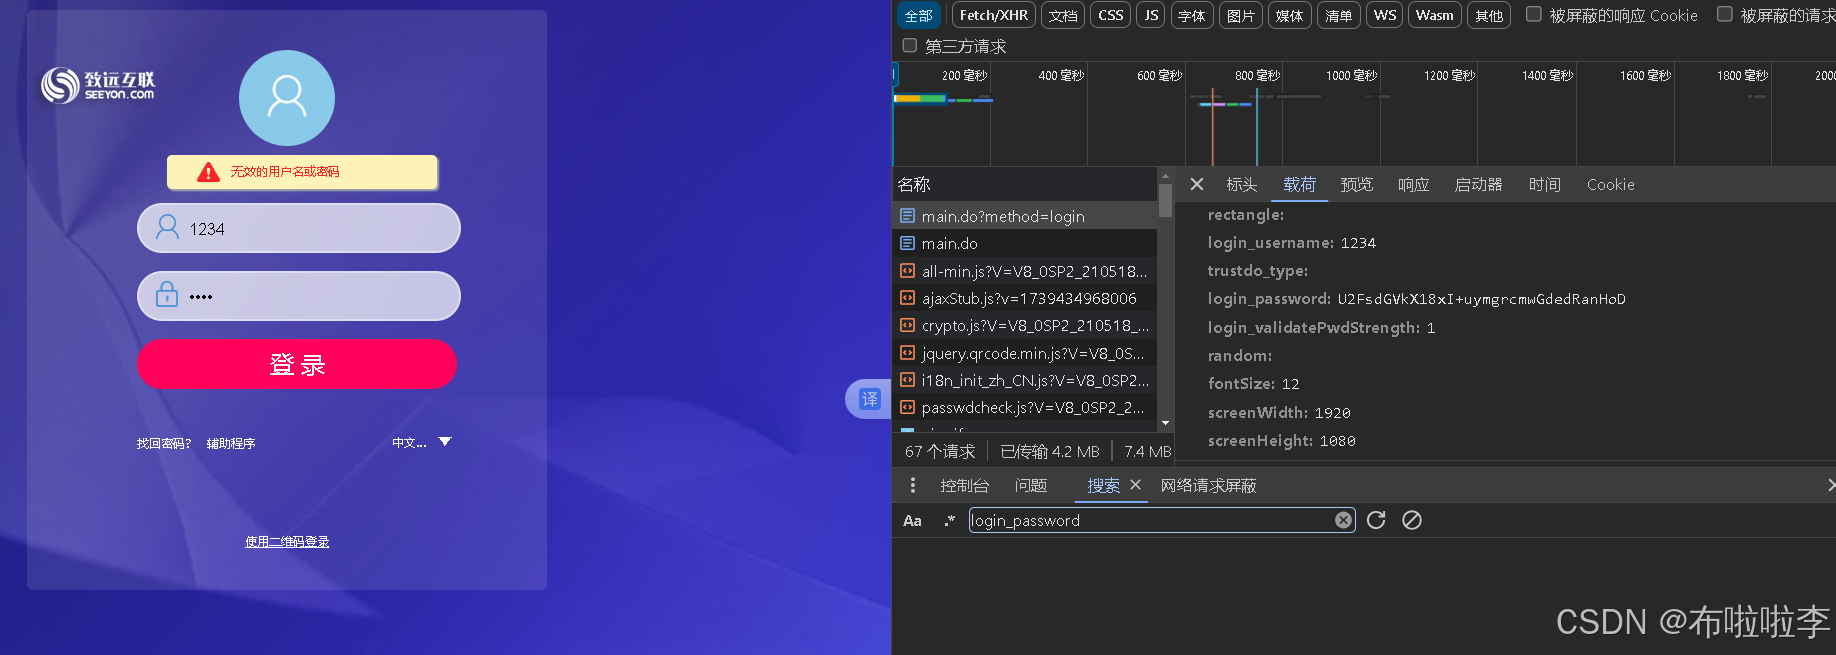The height and width of the screenshot is (655, 1836).
Task: Click 使用二维码登录 QR login link
Action: tap(287, 542)
